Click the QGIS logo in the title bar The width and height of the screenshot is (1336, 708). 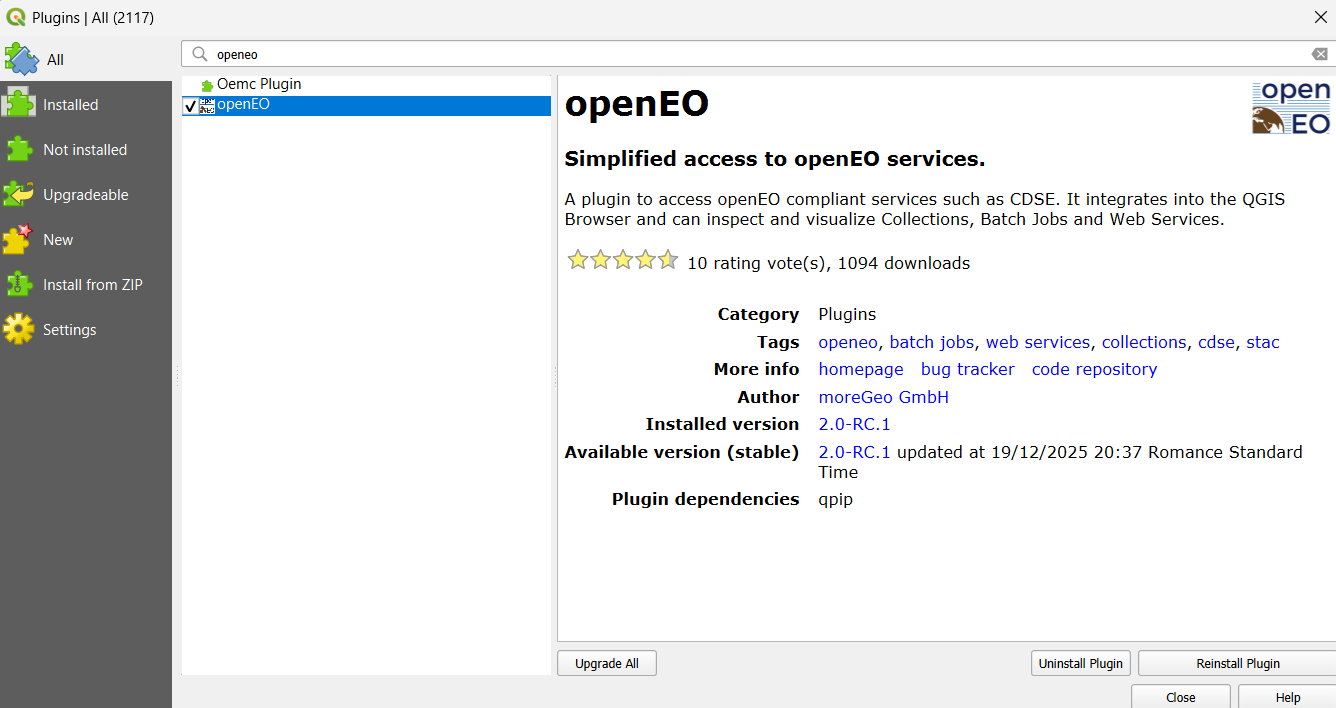tap(14, 17)
